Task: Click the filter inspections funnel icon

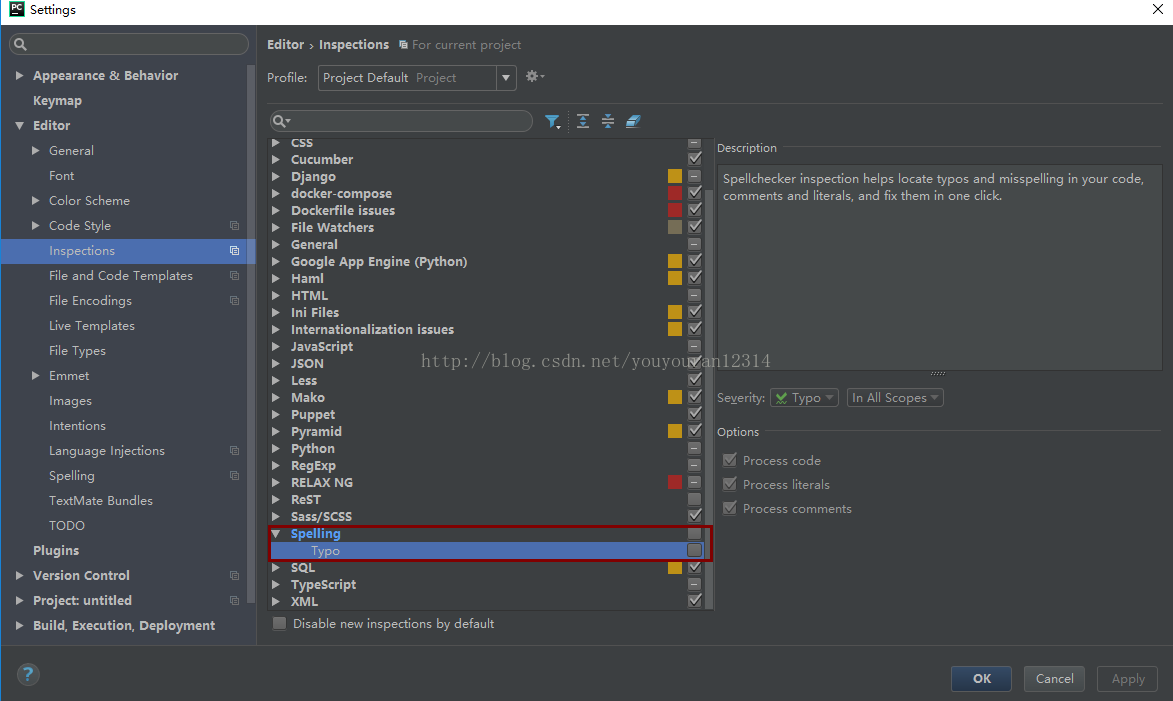Action: click(552, 122)
